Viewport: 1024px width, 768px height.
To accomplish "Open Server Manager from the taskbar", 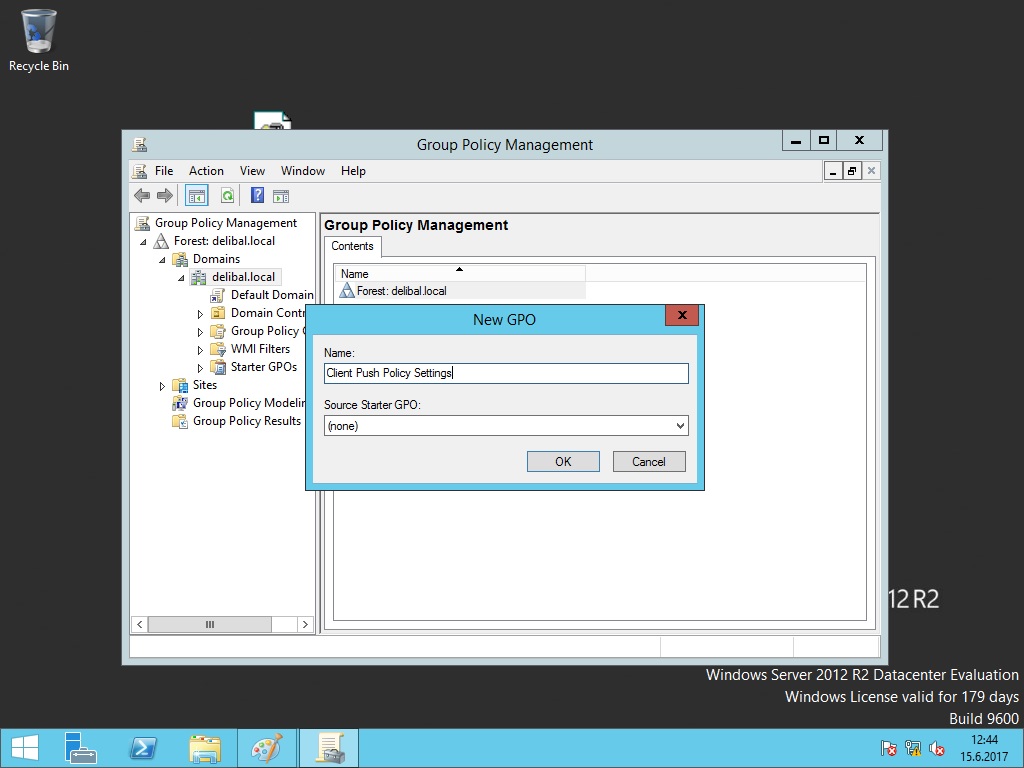I will (80, 748).
